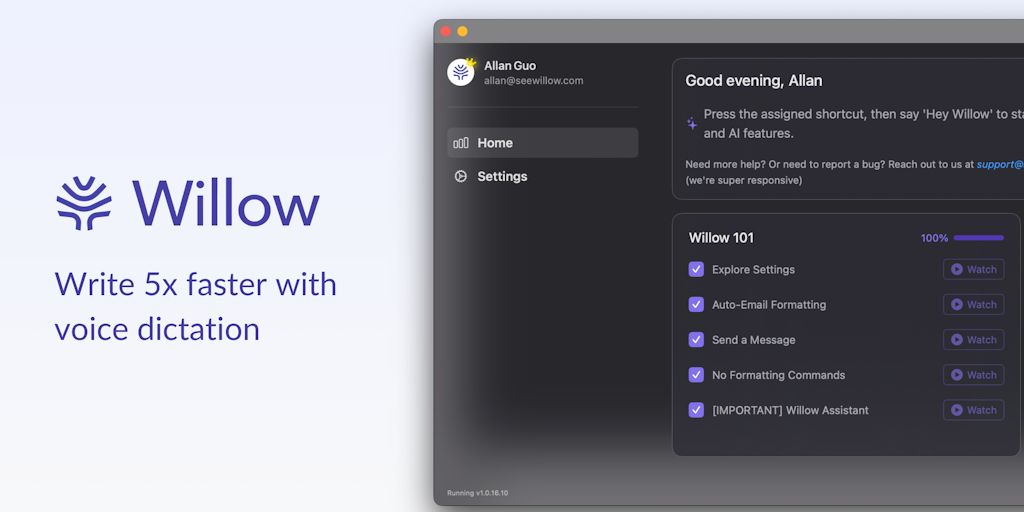Click the 'Write 5x faster' tagline

(195, 306)
